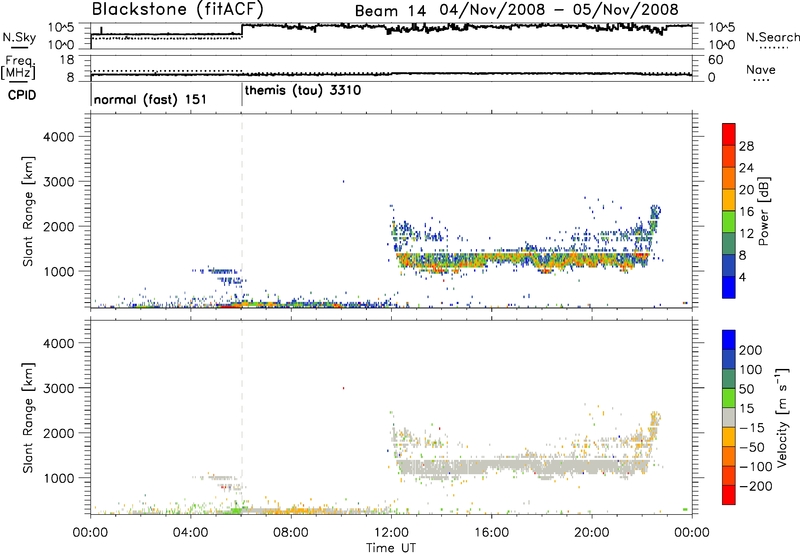Click the power panel 'Slant Range [km]' label
This screenshot has height=554, width=800.
[x=28, y=211]
